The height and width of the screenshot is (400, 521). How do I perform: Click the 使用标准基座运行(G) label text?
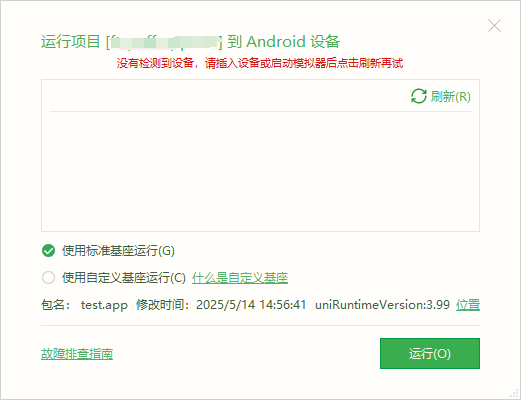[118, 251]
